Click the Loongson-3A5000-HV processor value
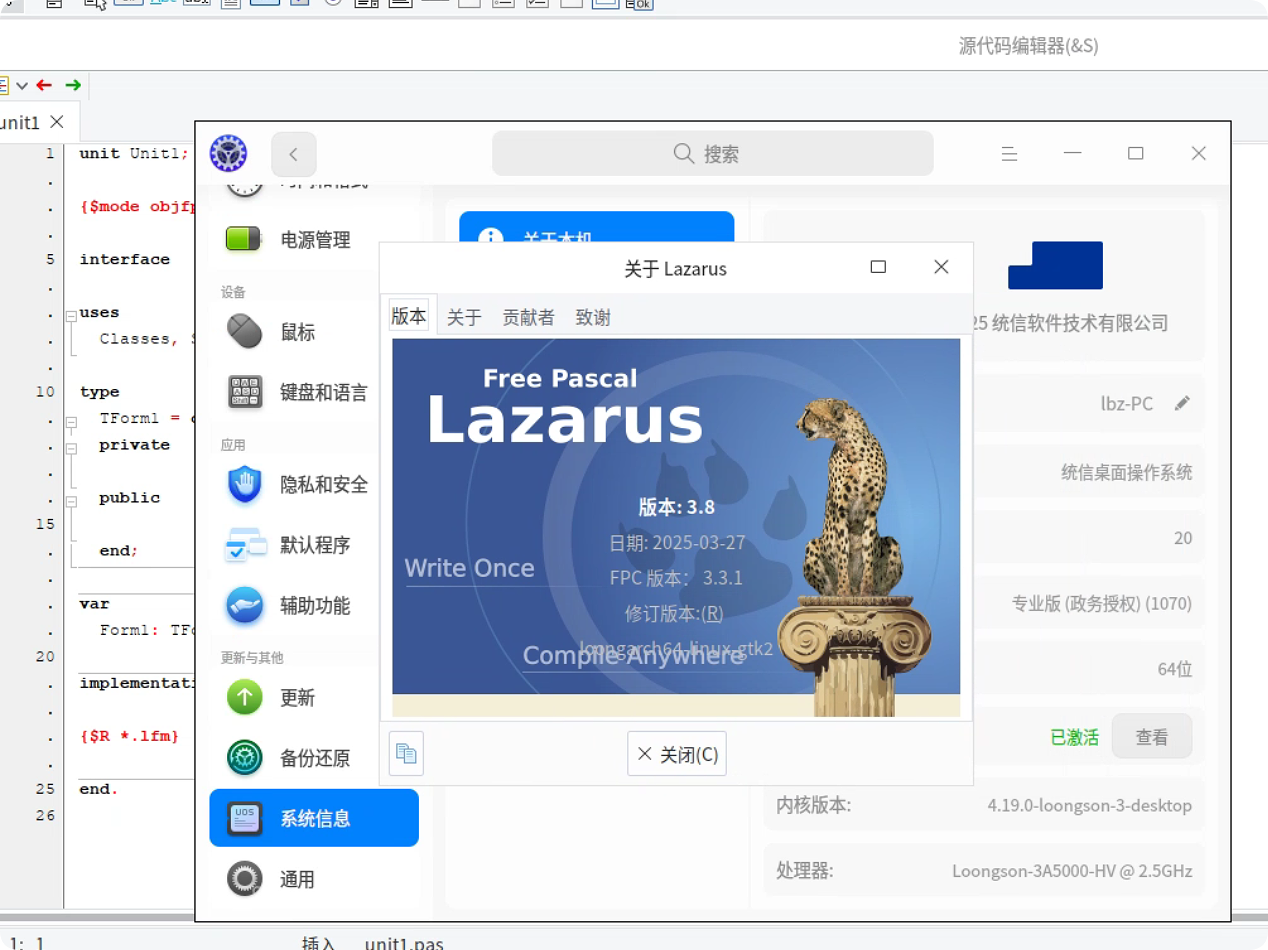Image resolution: width=1268 pixels, height=950 pixels. [x=1072, y=871]
